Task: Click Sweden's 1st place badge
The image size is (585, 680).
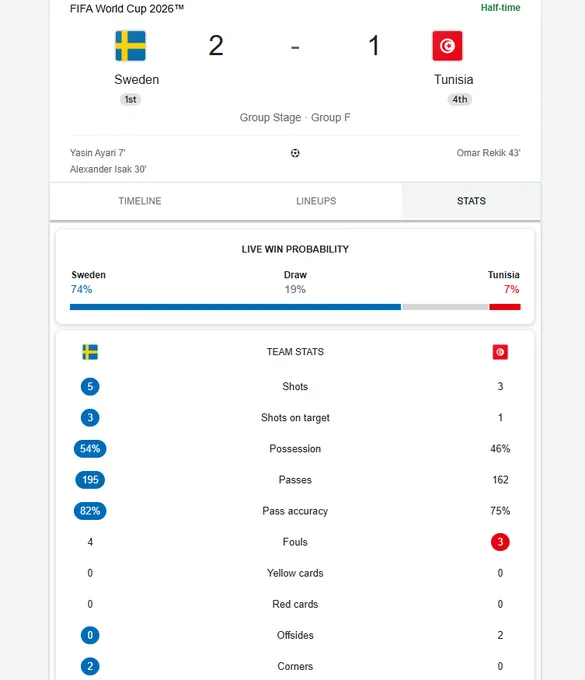Action: (x=130, y=99)
